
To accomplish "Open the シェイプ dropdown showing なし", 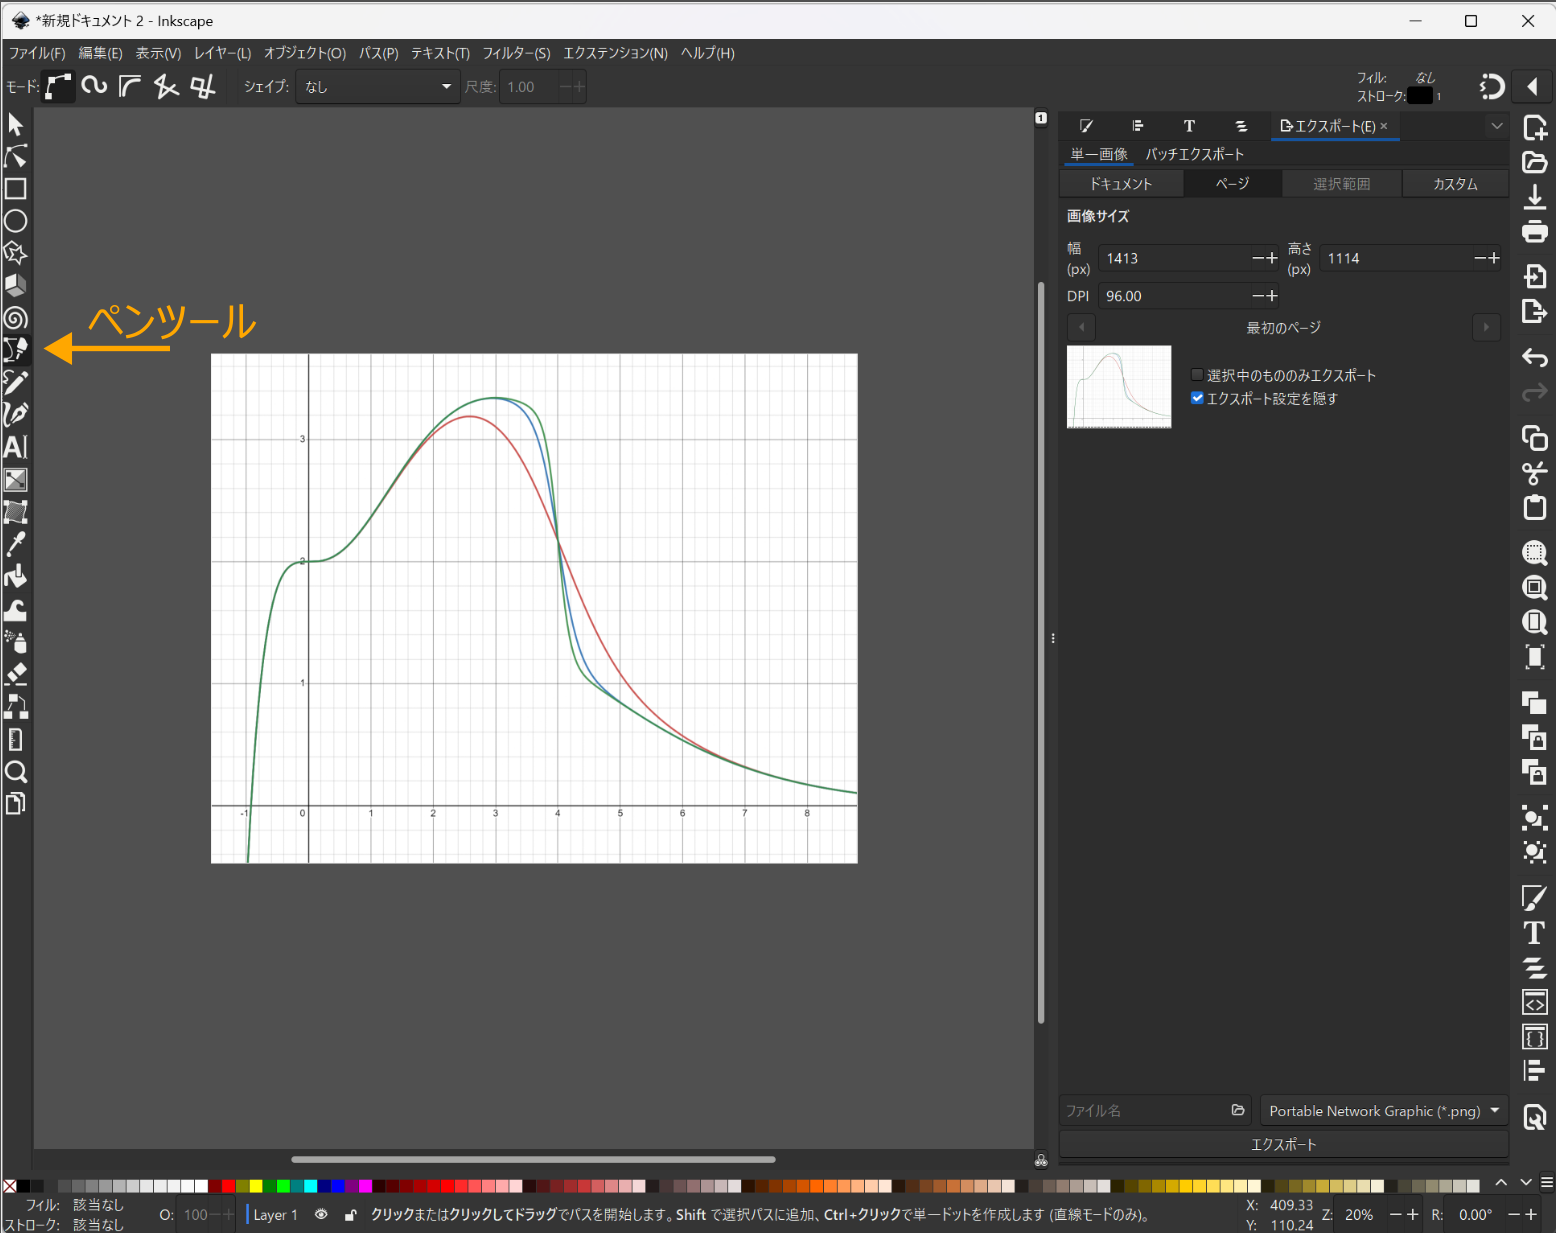I will click(377, 87).
